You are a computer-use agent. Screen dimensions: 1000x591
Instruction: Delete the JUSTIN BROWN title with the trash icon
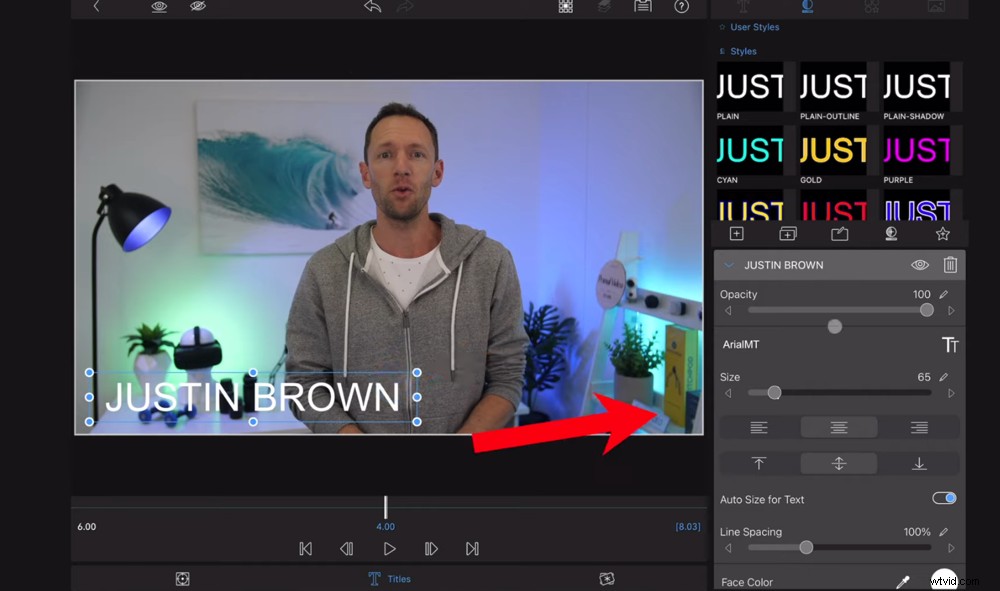(x=950, y=265)
